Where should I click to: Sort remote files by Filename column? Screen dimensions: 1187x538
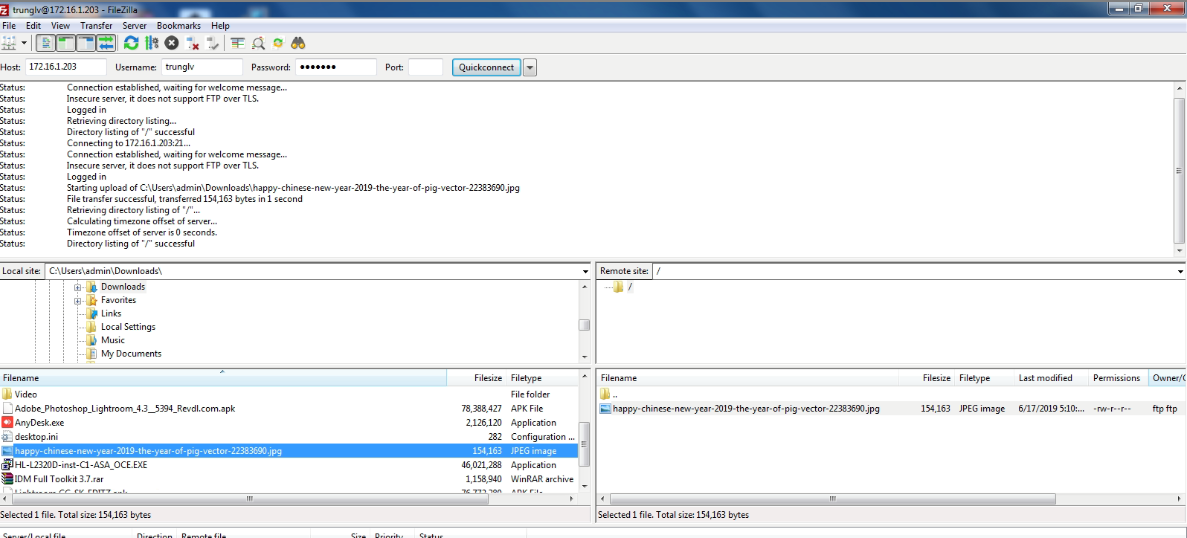point(748,378)
